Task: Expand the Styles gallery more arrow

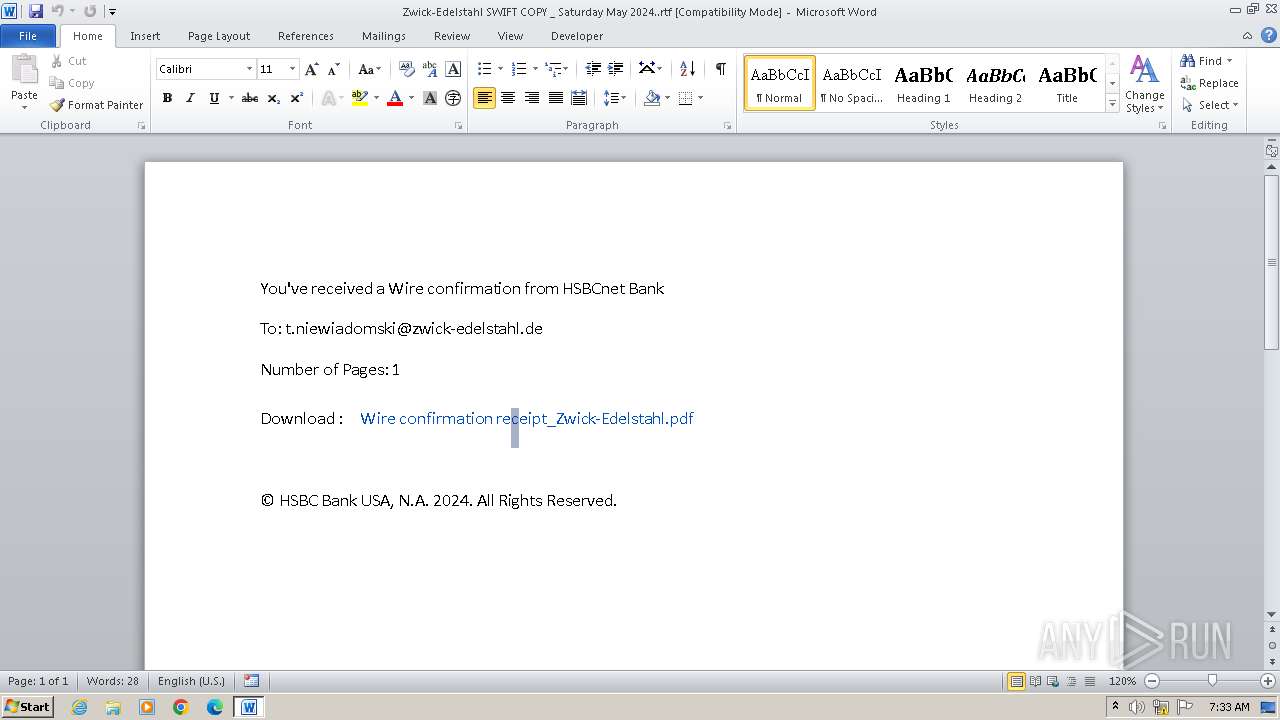Action: (1112, 103)
